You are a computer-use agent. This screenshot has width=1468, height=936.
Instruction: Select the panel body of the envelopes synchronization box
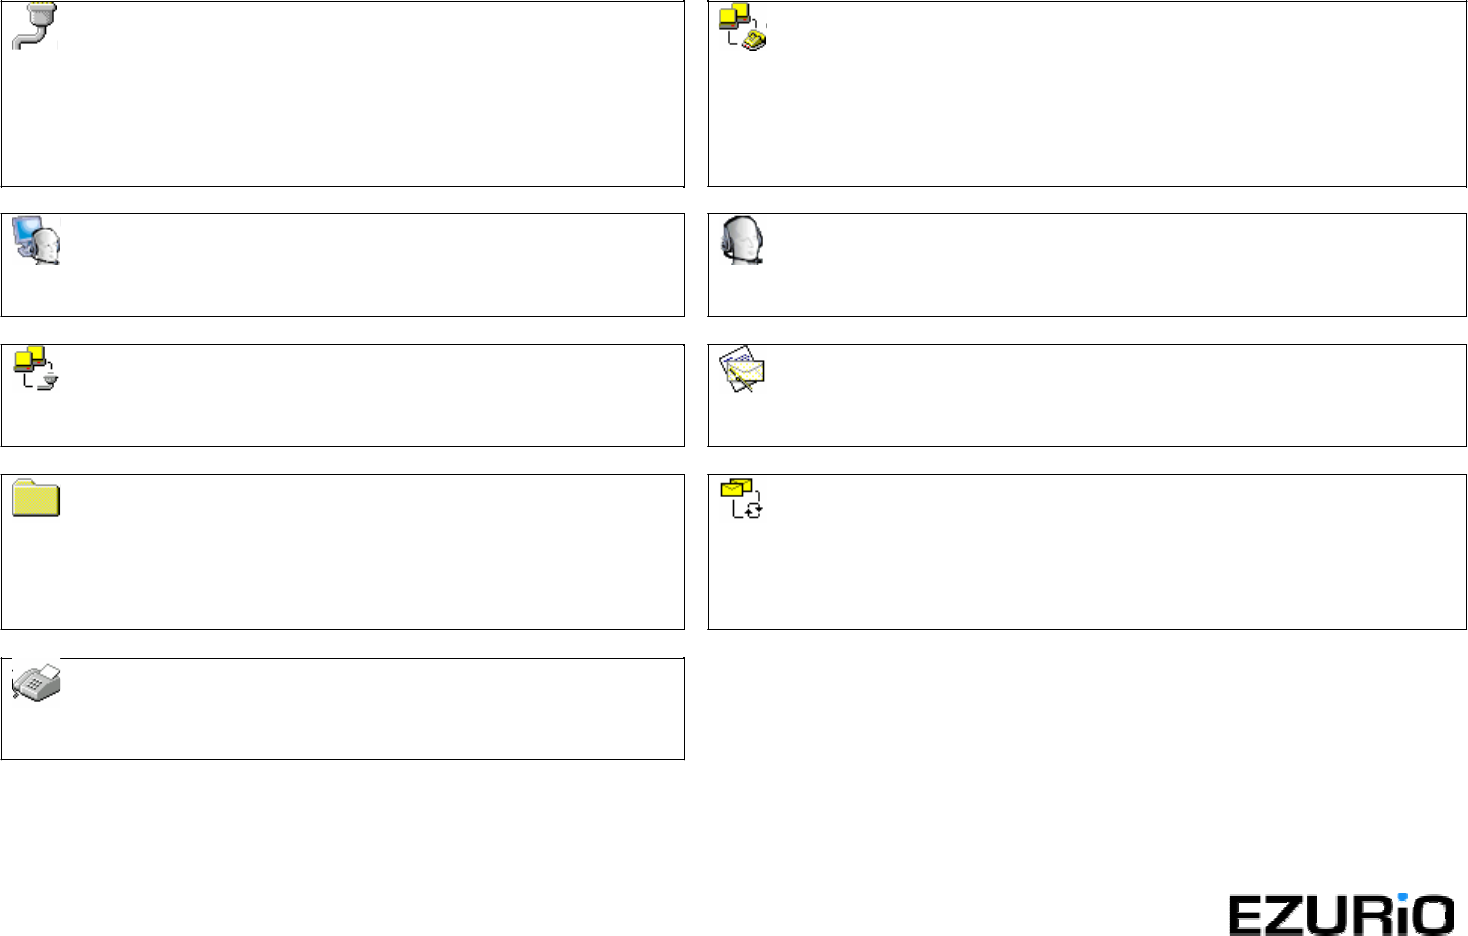coord(1087,552)
